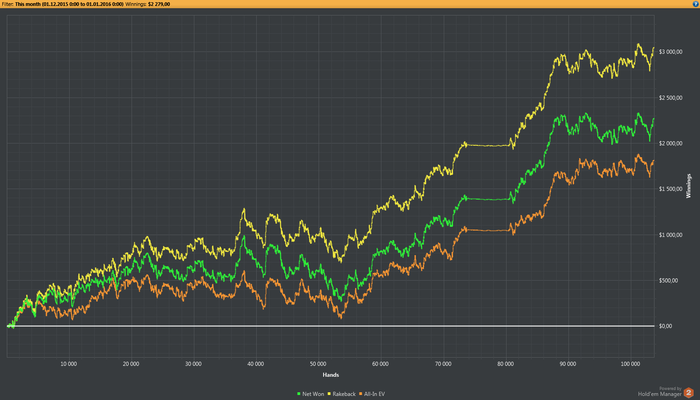This screenshot has height=400, width=700.
Task: Click the Hold'em Manager 2 logo
Action: click(688, 393)
